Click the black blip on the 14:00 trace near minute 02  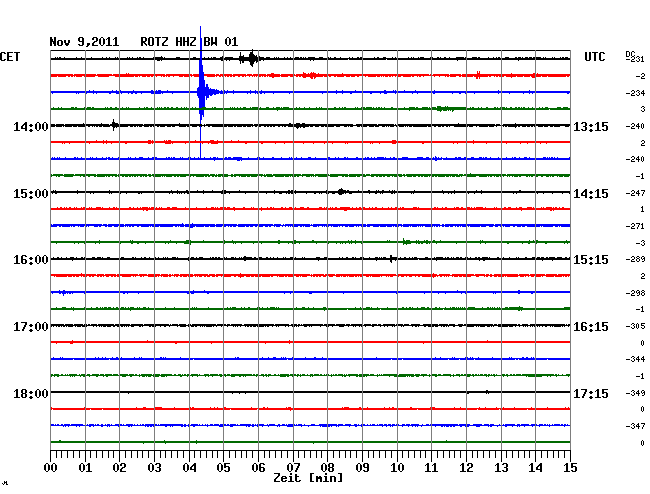tap(114, 125)
